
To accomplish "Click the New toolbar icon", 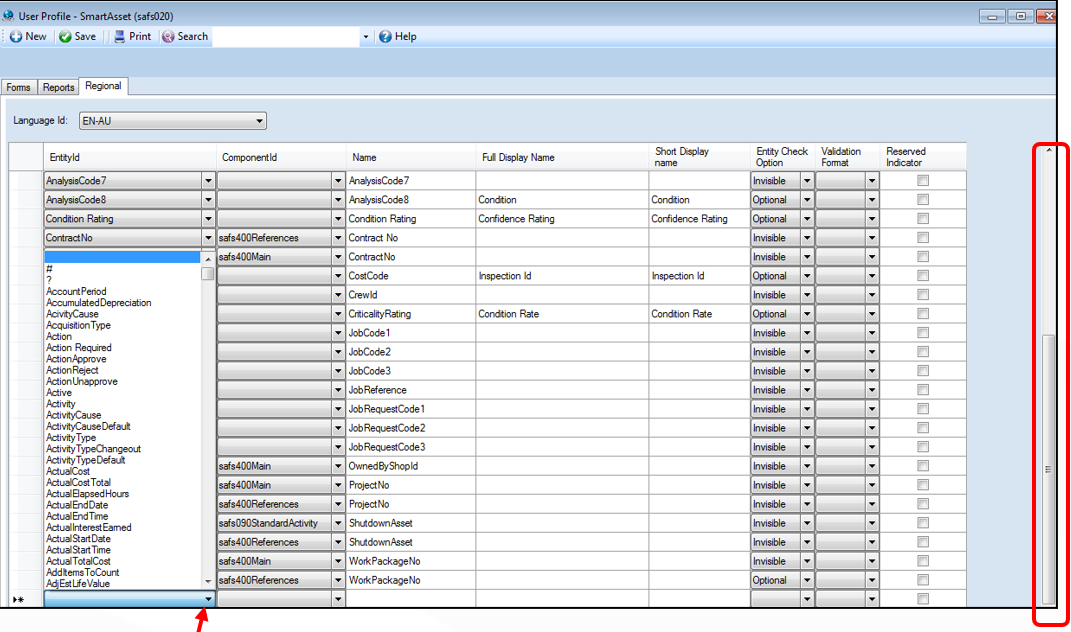I will coord(16,36).
